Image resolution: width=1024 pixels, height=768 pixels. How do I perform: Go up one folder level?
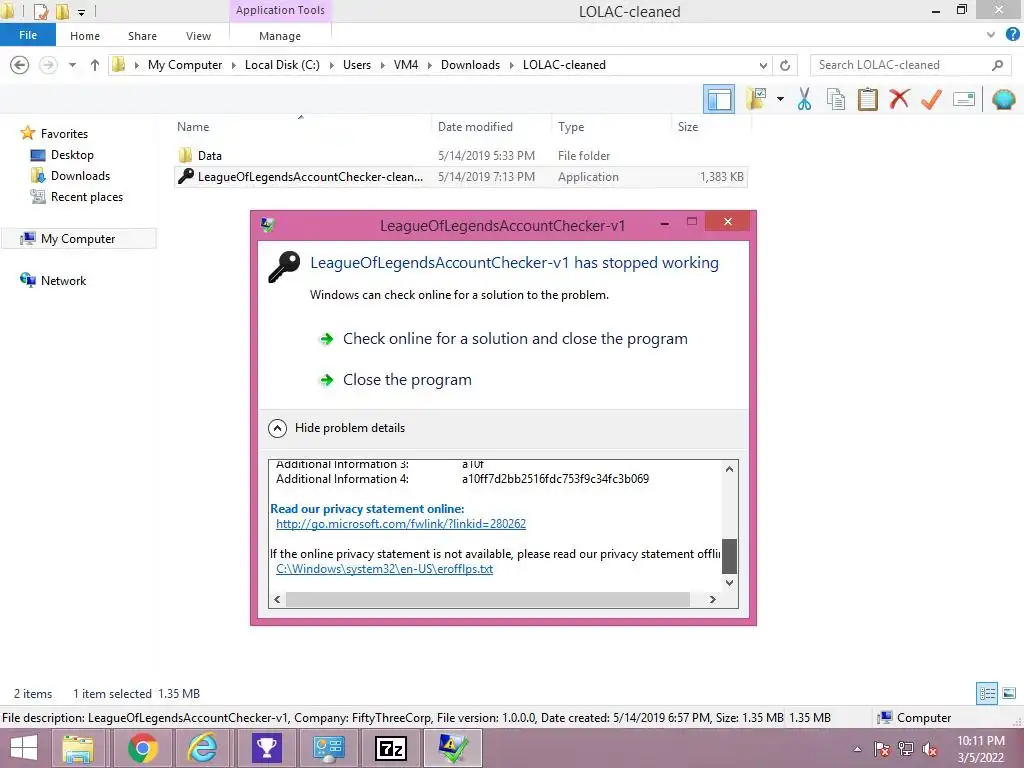(x=95, y=65)
